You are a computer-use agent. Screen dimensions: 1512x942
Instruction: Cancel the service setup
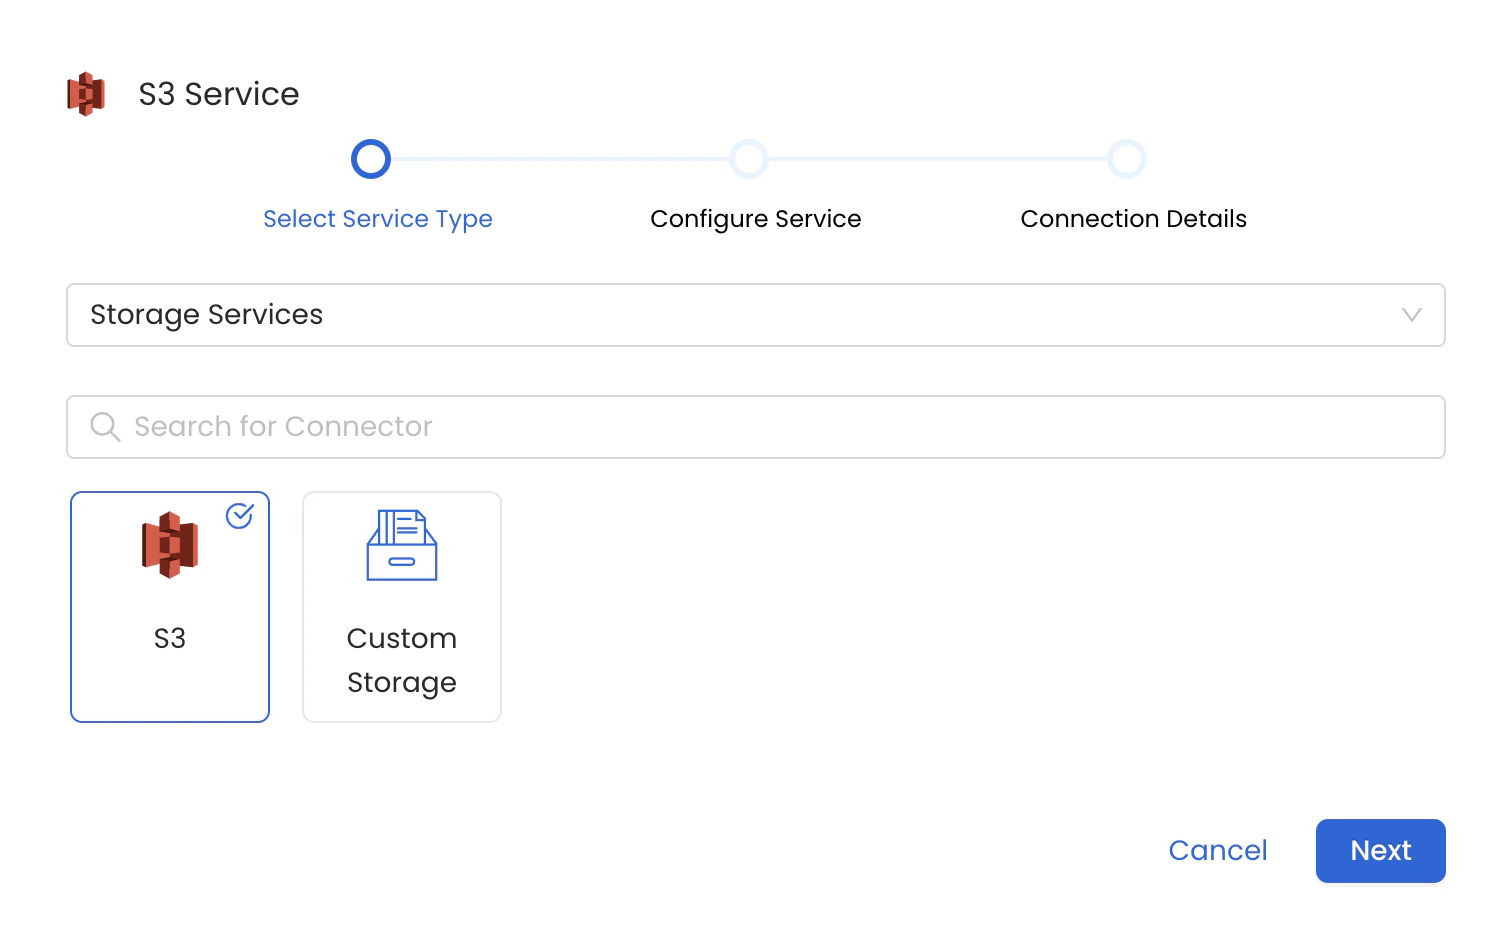coord(1218,850)
